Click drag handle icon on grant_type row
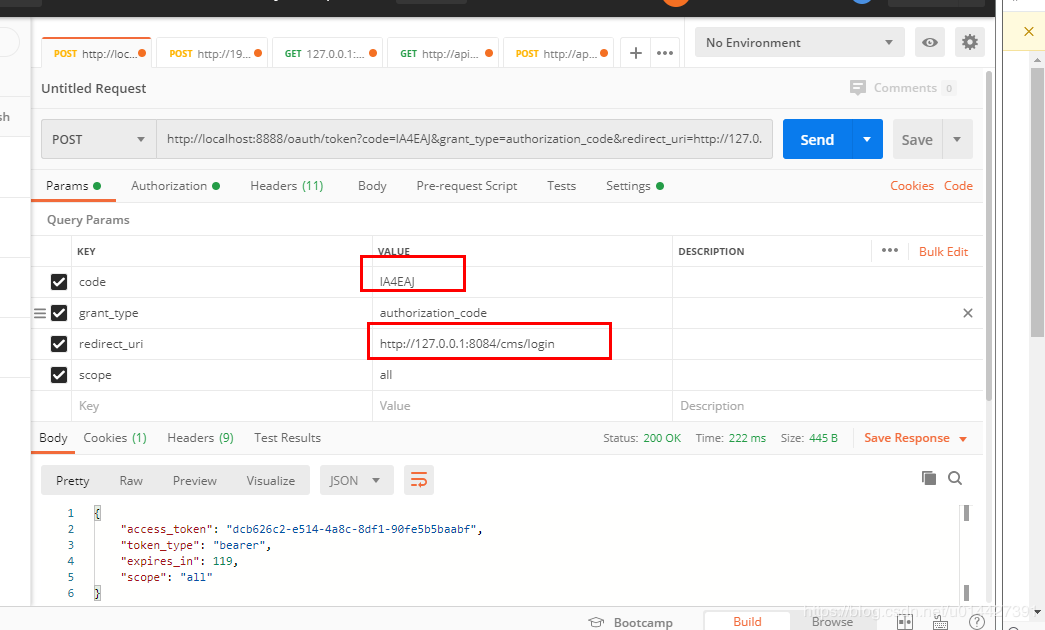Image resolution: width=1045 pixels, height=630 pixels. [x=40, y=313]
